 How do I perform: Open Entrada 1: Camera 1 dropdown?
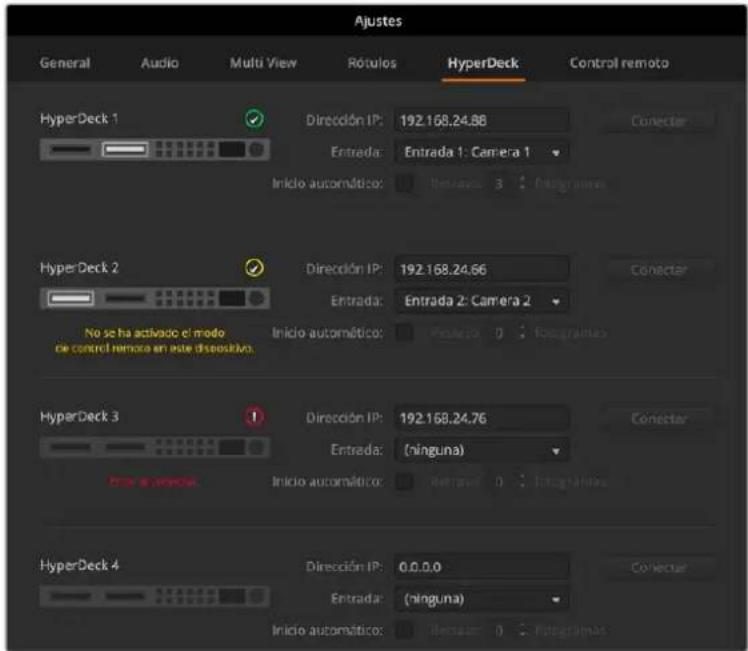coord(481,153)
